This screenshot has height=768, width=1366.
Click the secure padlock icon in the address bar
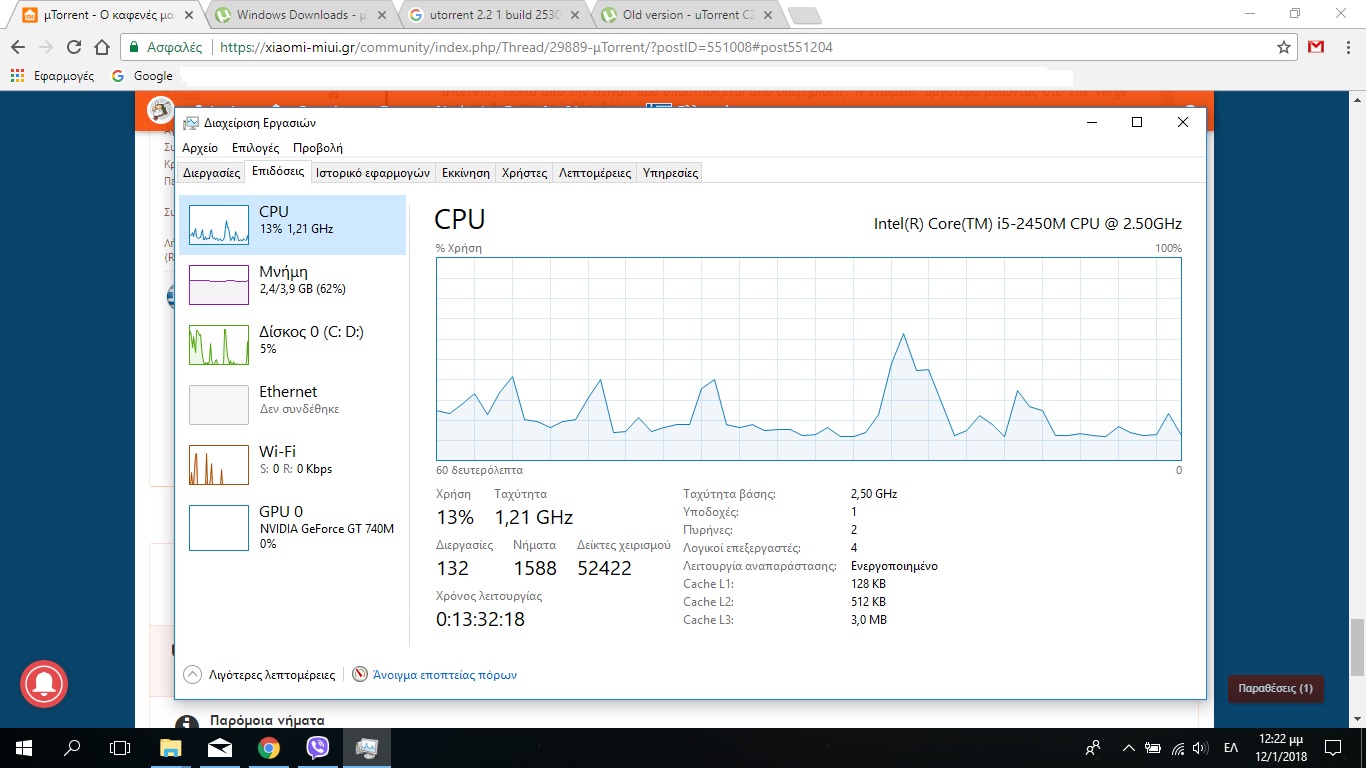point(134,47)
